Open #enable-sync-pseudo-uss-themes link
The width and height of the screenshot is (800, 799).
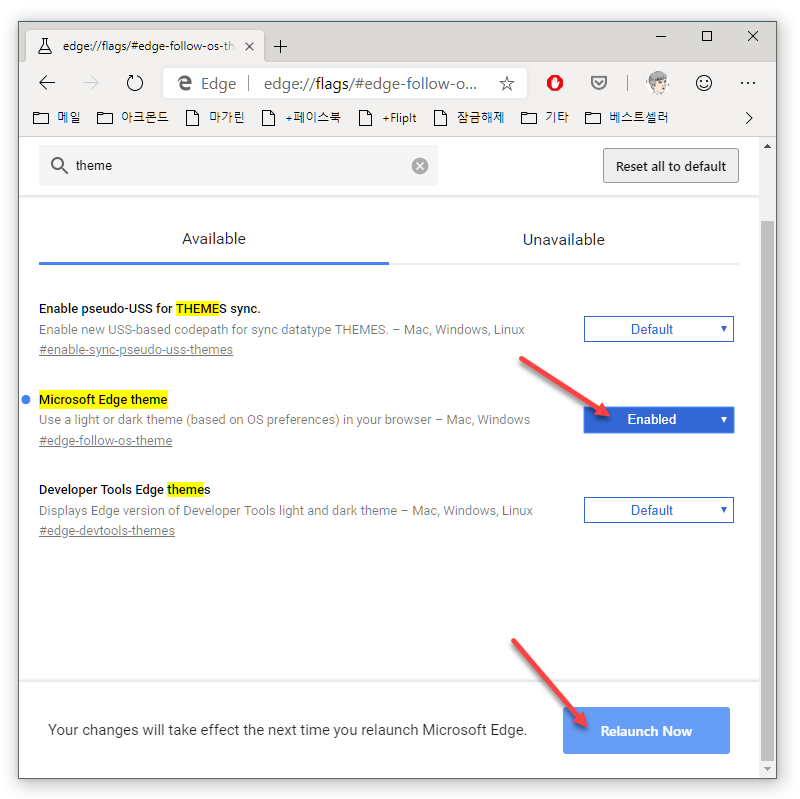coord(136,349)
